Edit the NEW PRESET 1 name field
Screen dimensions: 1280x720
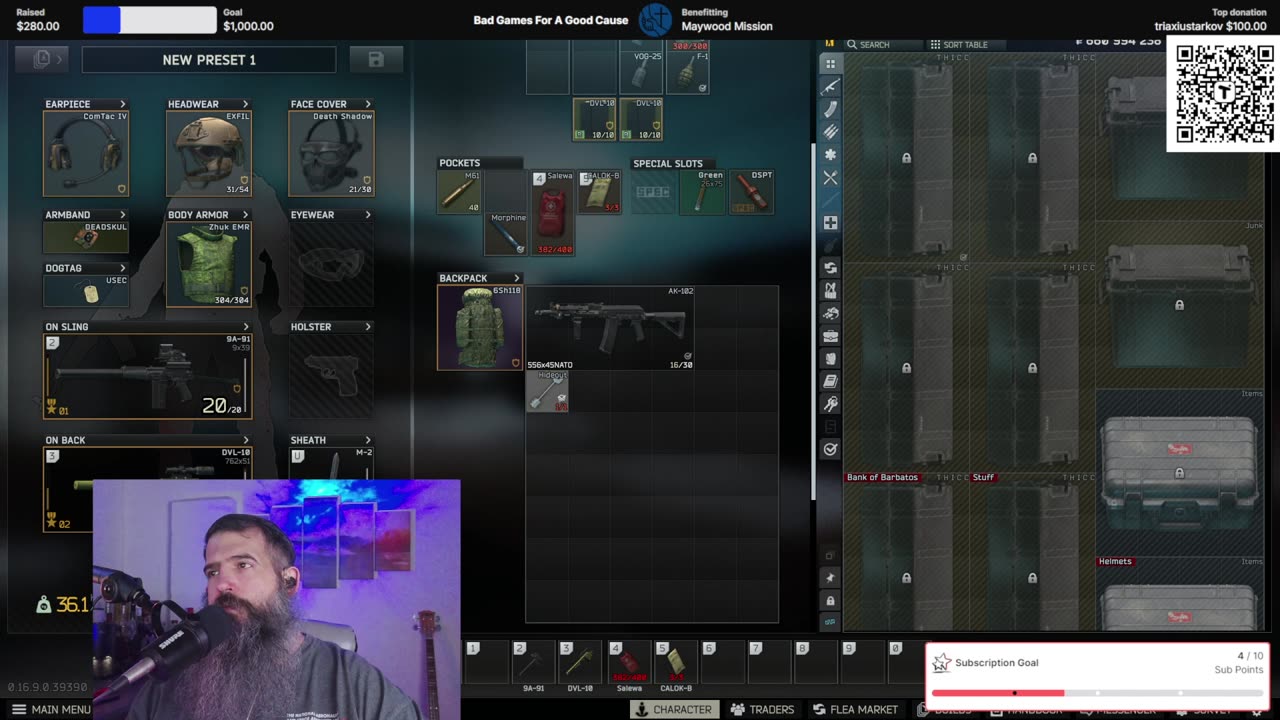pyautogui.click(x=209, y=60)
